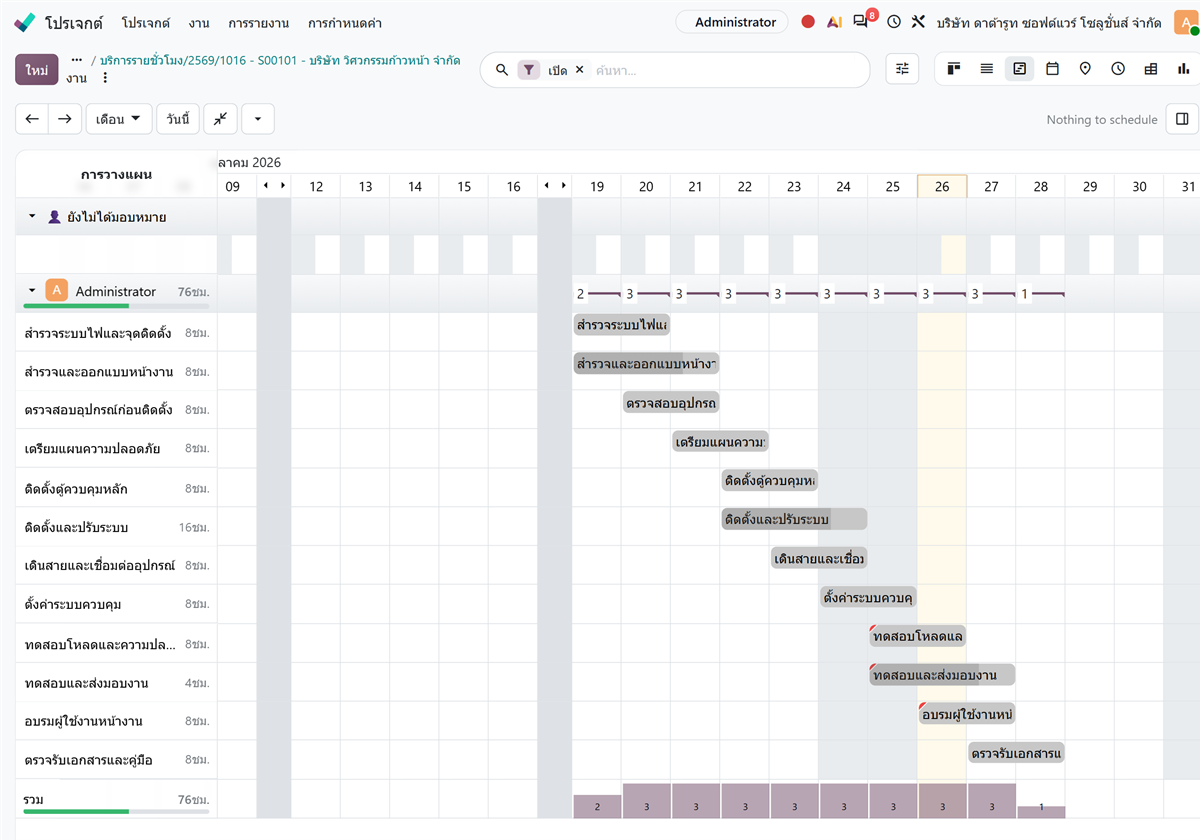The image size is (1200, 840).
Task: Switch to Map view
Action: pyautogui.click(x=1085, y=69)
